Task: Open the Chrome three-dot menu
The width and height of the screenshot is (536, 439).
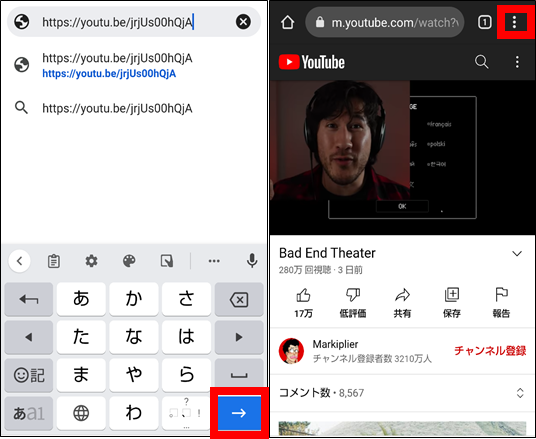Action: pos(514,22)
